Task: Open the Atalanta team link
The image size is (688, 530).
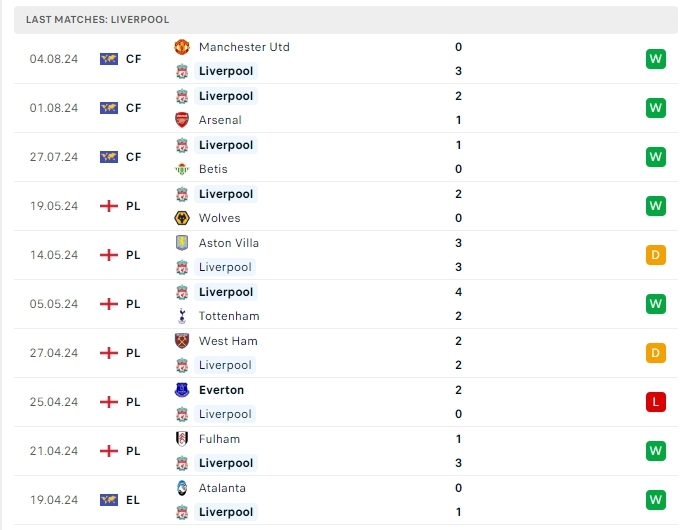Action: pyautogui.click(x=222, y=488)
